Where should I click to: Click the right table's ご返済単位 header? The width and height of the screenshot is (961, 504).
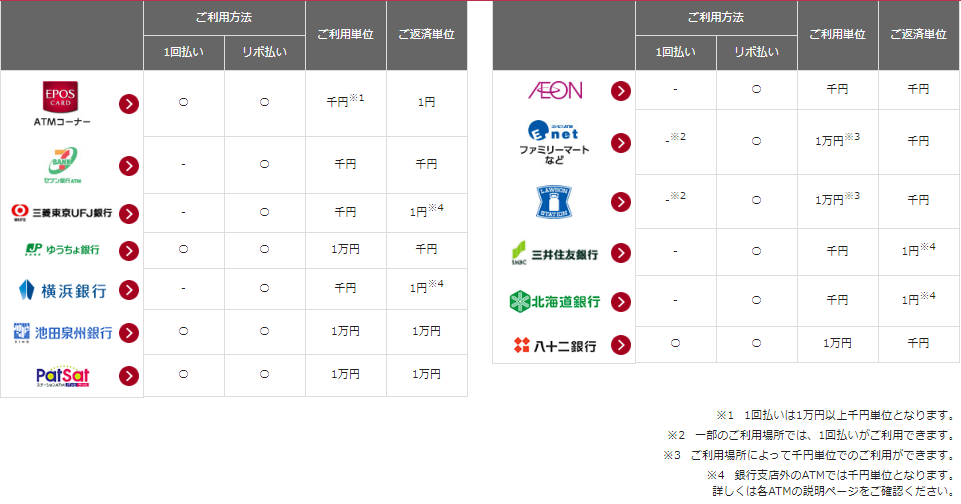pos(918,35)
